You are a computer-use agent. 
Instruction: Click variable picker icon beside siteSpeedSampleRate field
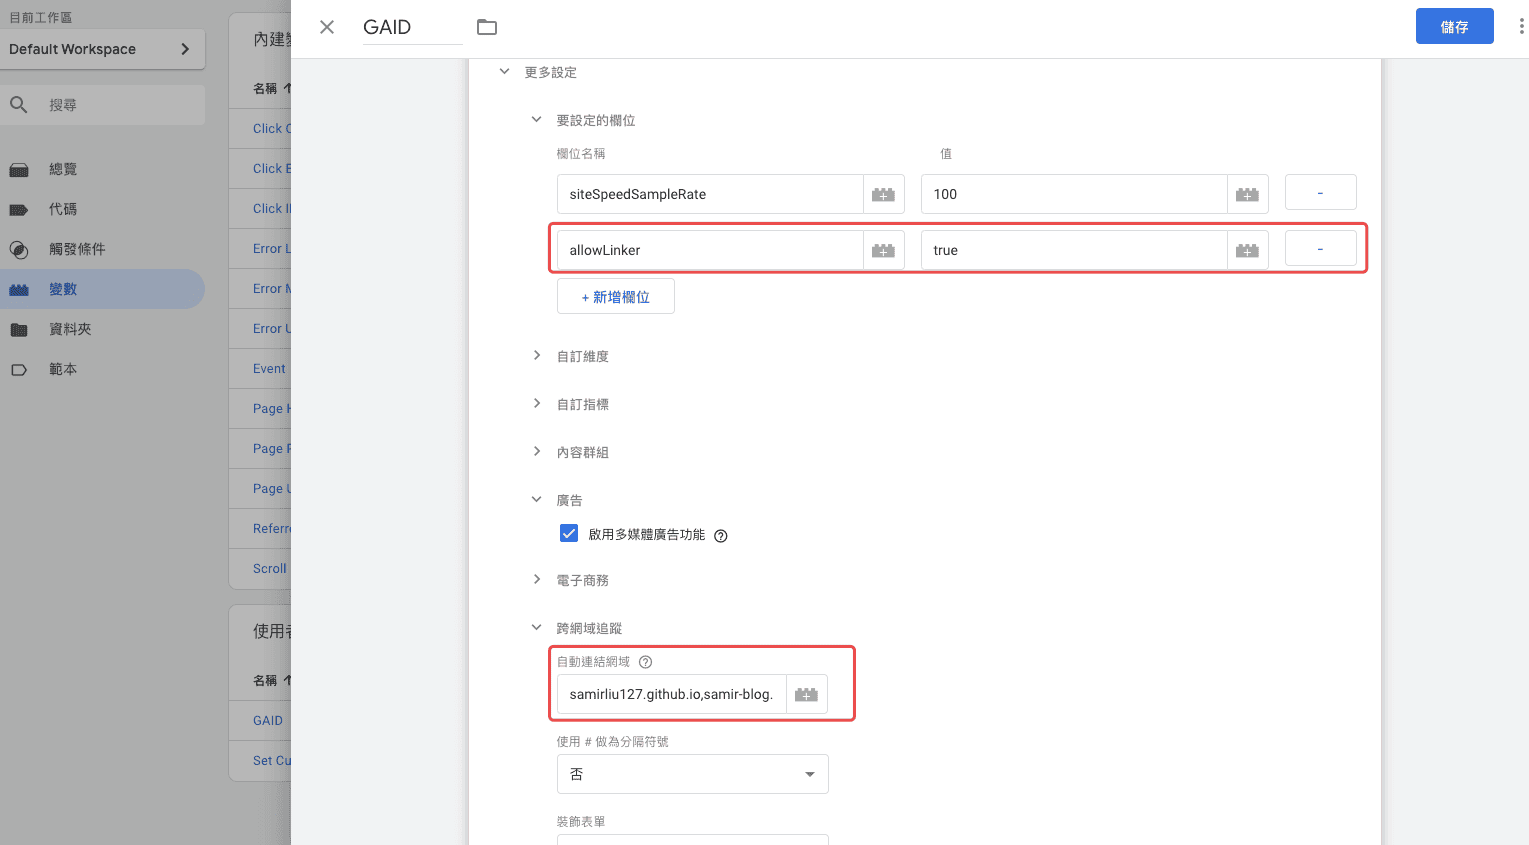pos(883,194)
